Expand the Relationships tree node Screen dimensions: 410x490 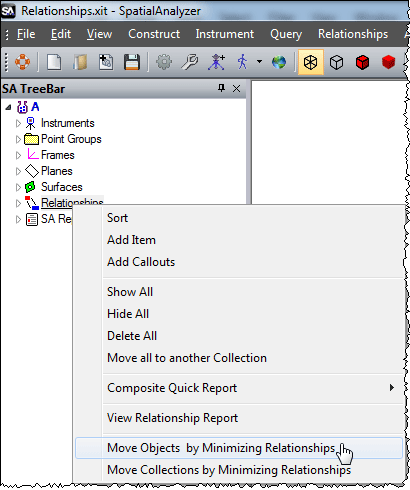18,203
